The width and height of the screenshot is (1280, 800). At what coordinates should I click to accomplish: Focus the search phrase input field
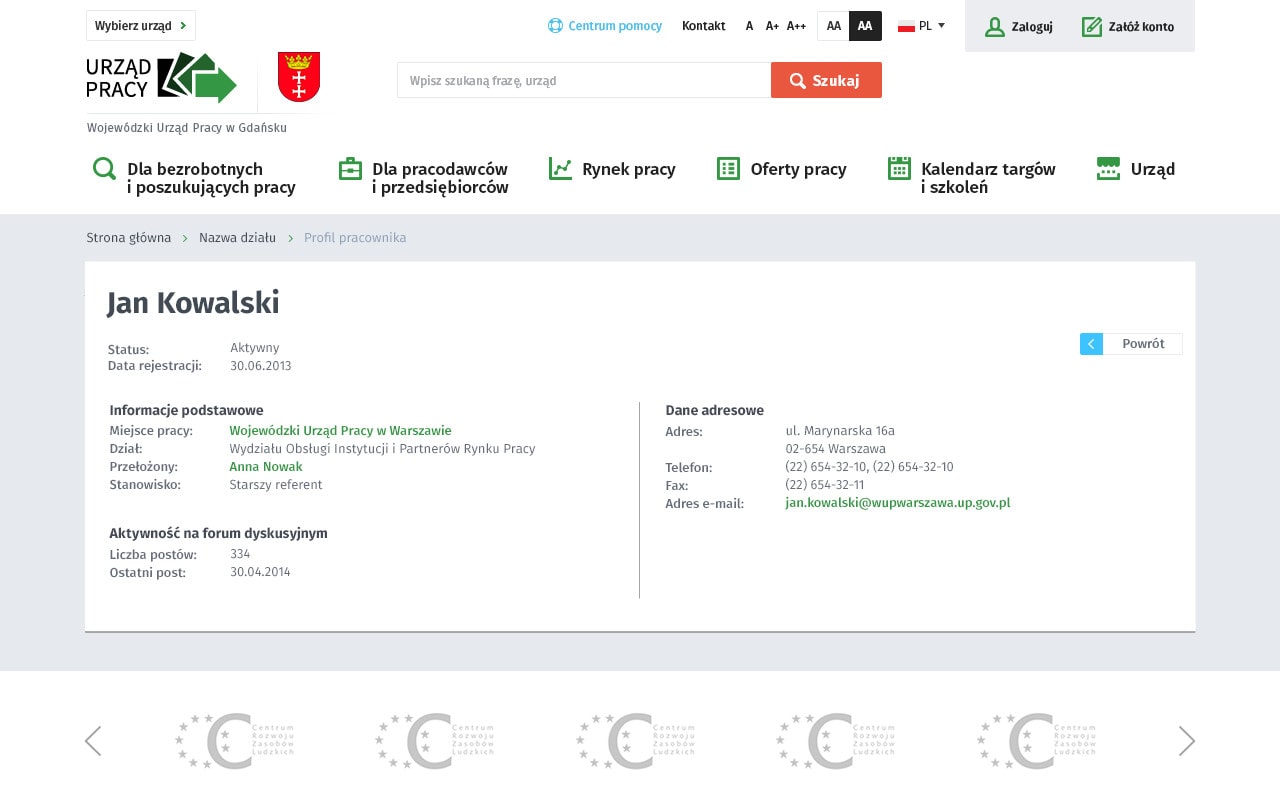pyautogui.click(x=583, y=80)
